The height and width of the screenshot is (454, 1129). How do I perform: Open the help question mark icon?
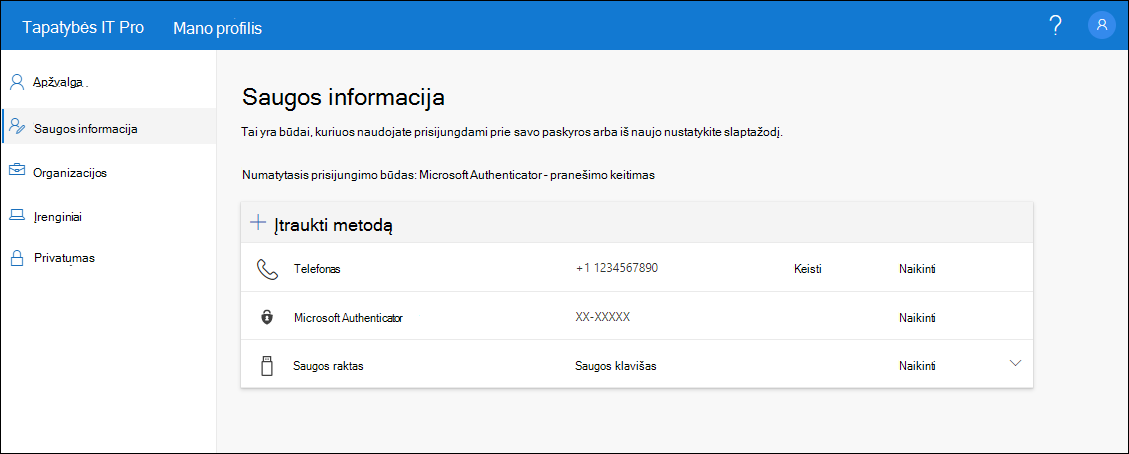pos(1055,25)
